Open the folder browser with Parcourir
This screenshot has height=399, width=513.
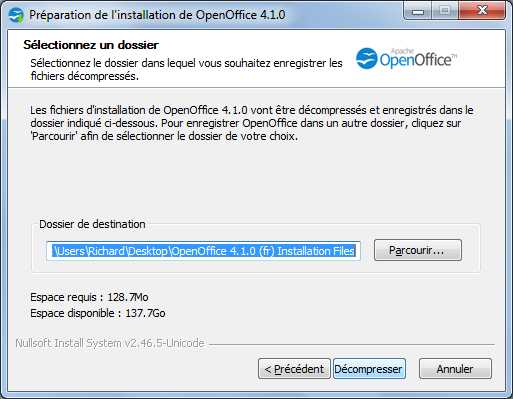pos(418,250)
